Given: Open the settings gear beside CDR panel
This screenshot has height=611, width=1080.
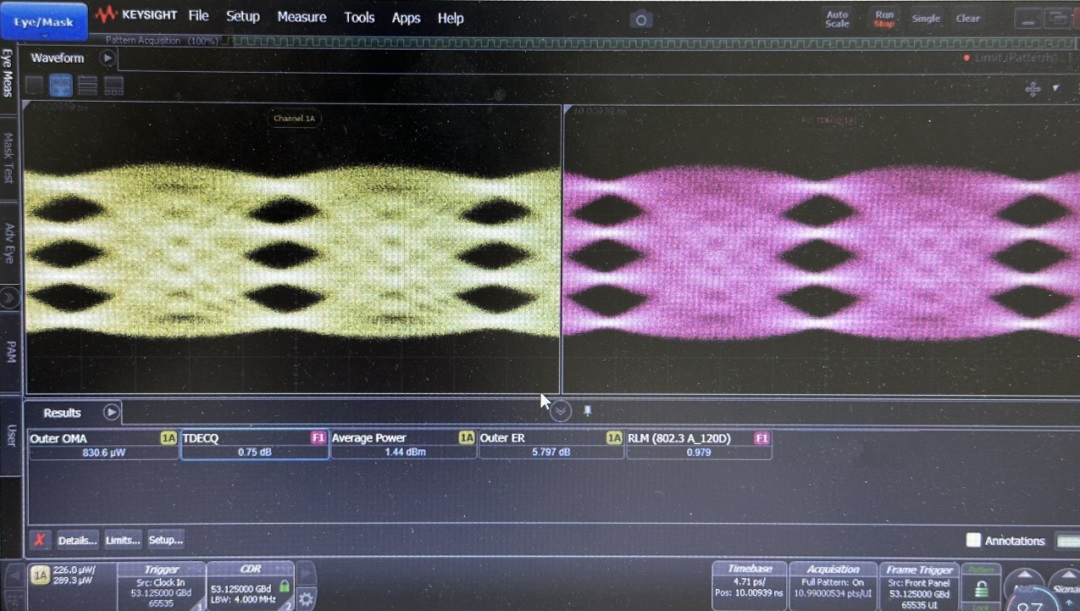Looking at the screenshot, I should click(306, 599).
